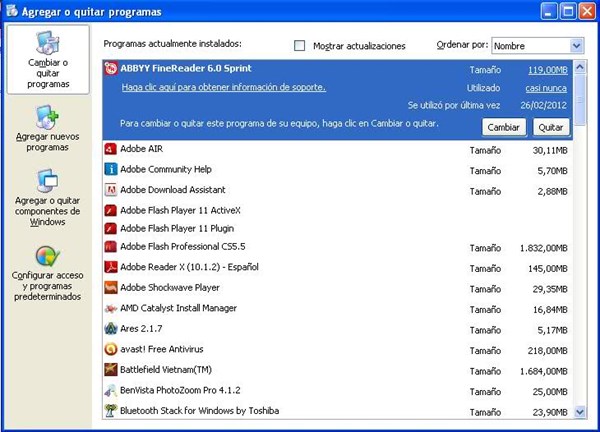Click the Bluetooth Stack palm tree icon

pyautogui.click(x=111, y=411)
